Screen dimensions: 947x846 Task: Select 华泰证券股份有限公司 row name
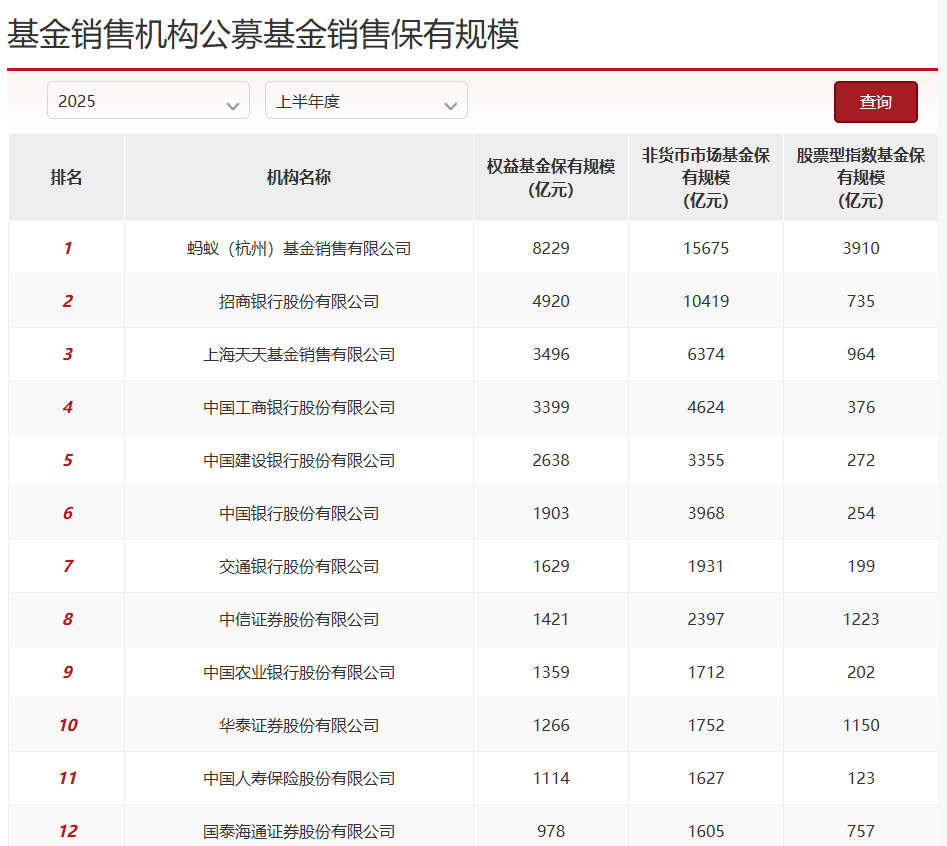(298, 726)
